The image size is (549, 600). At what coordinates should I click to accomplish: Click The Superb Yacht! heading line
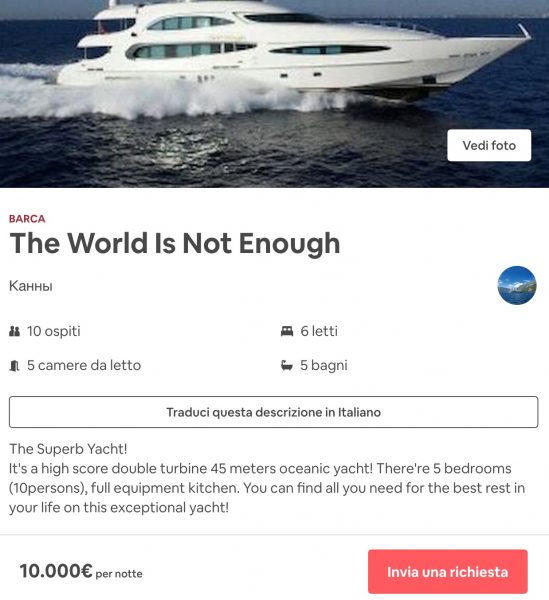pos(68,449)
